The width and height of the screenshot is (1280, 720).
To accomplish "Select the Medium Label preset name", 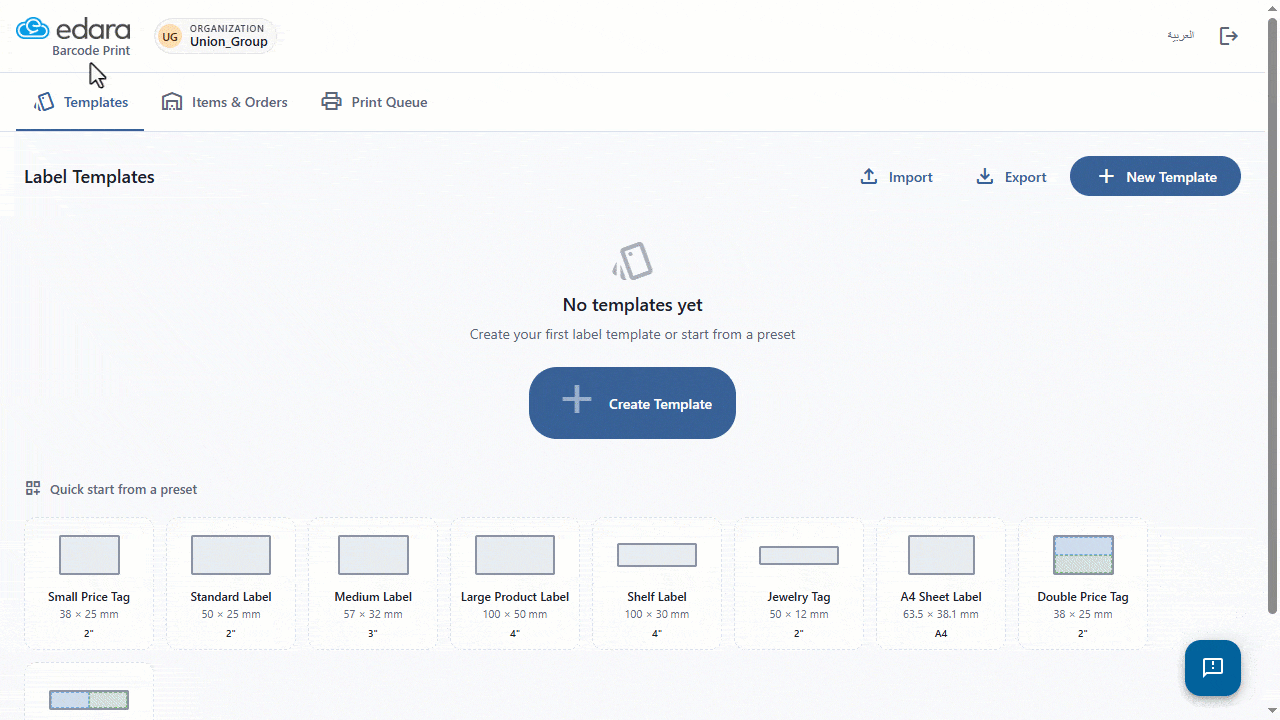I will click(373, 597).
